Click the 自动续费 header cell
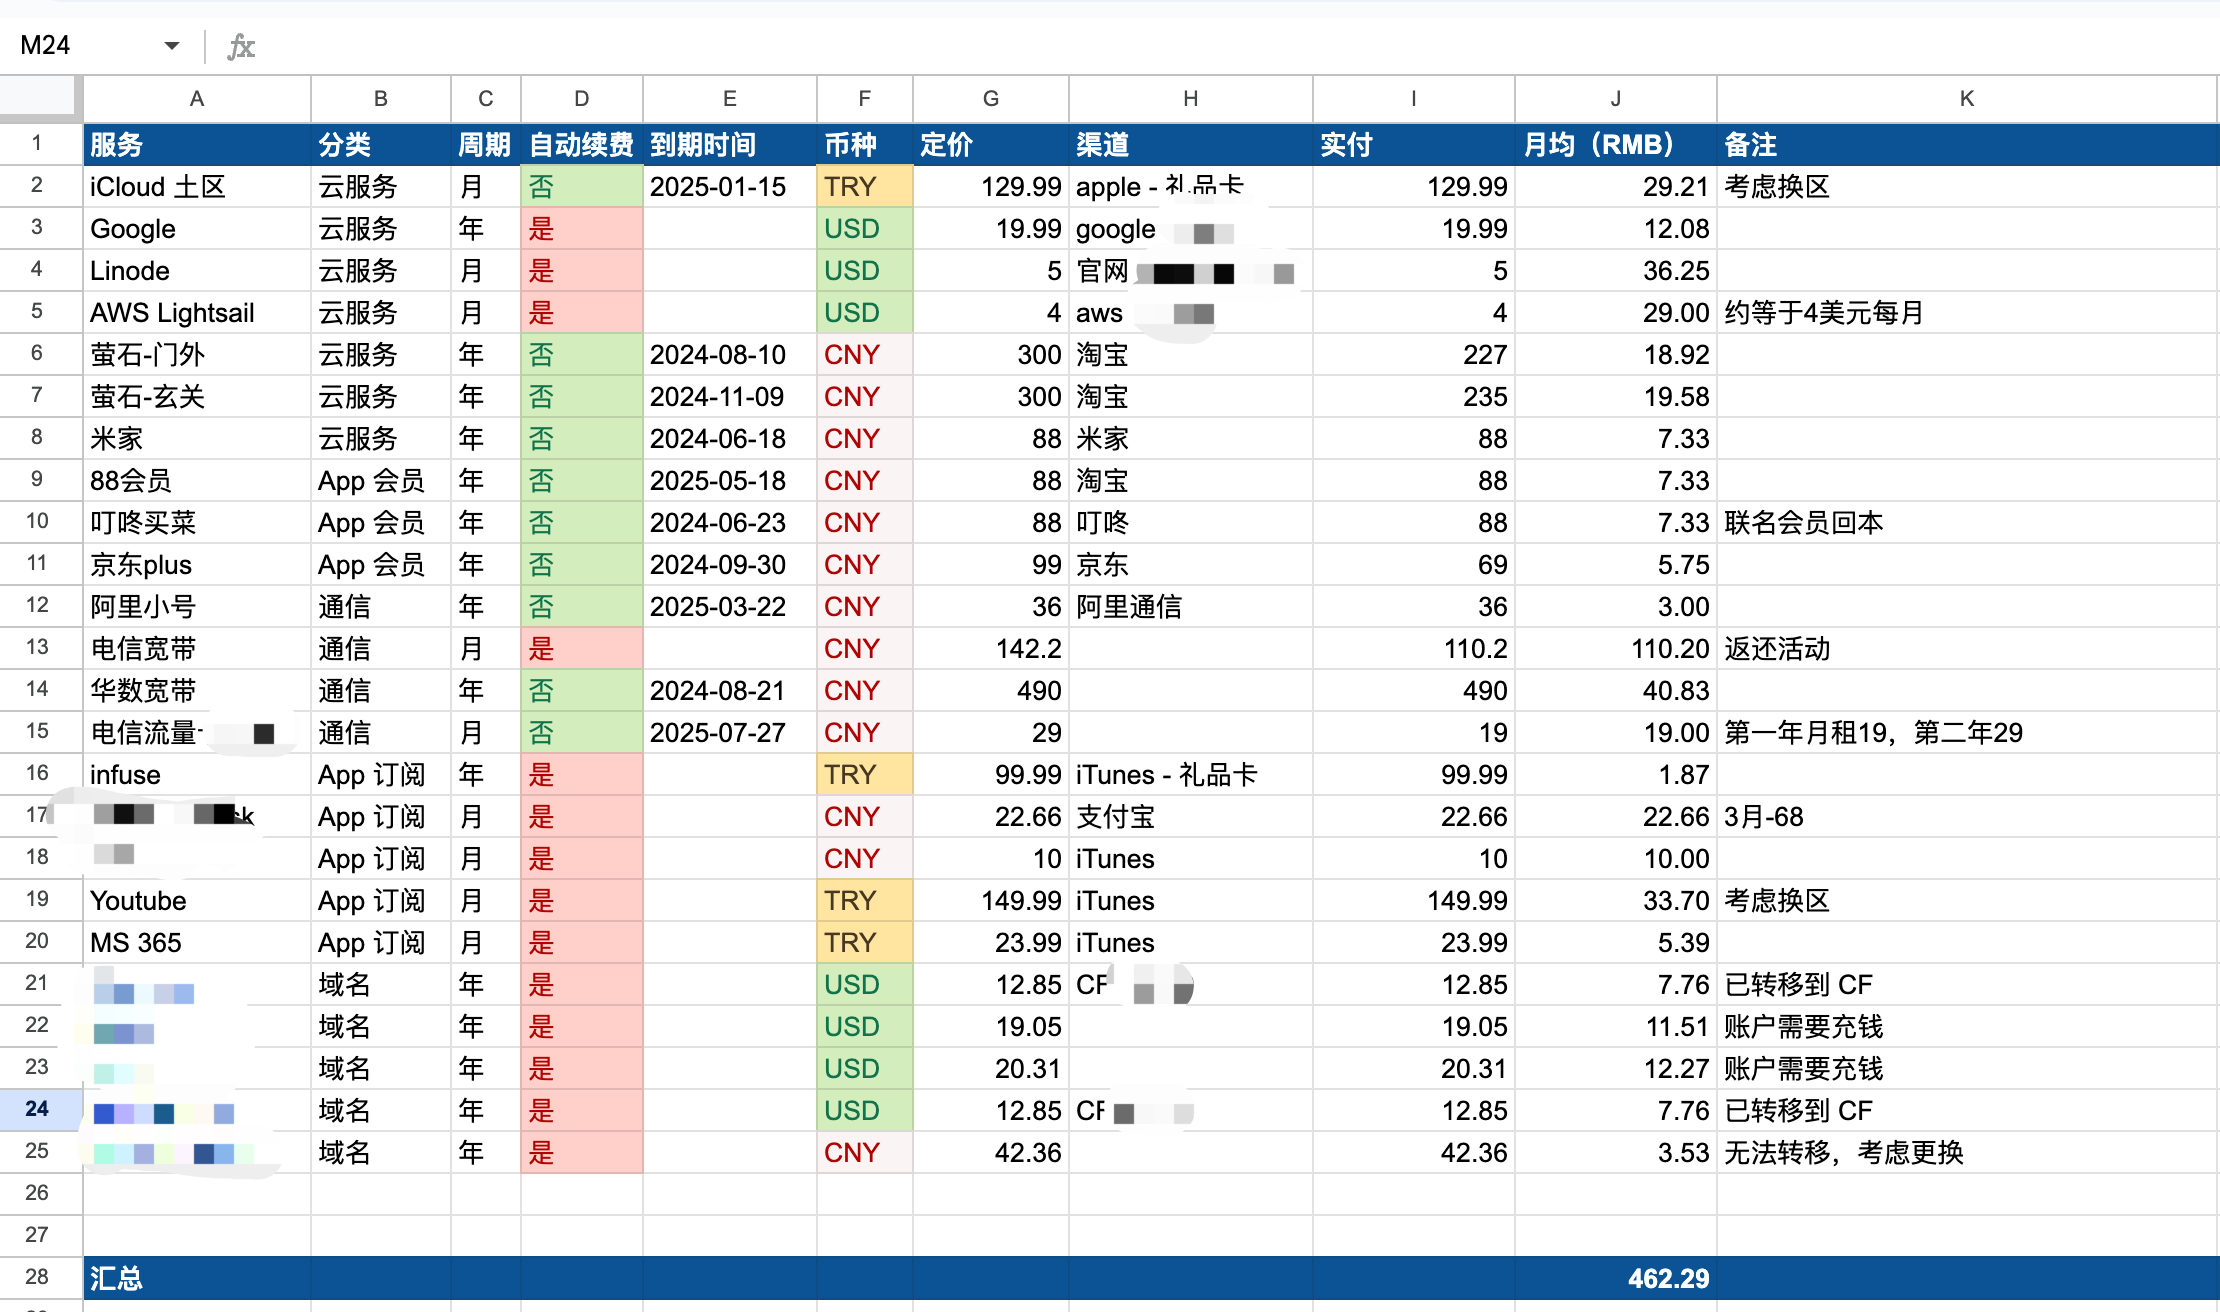This screenshot has height=1312, width=2220. (x=582, y=145)
